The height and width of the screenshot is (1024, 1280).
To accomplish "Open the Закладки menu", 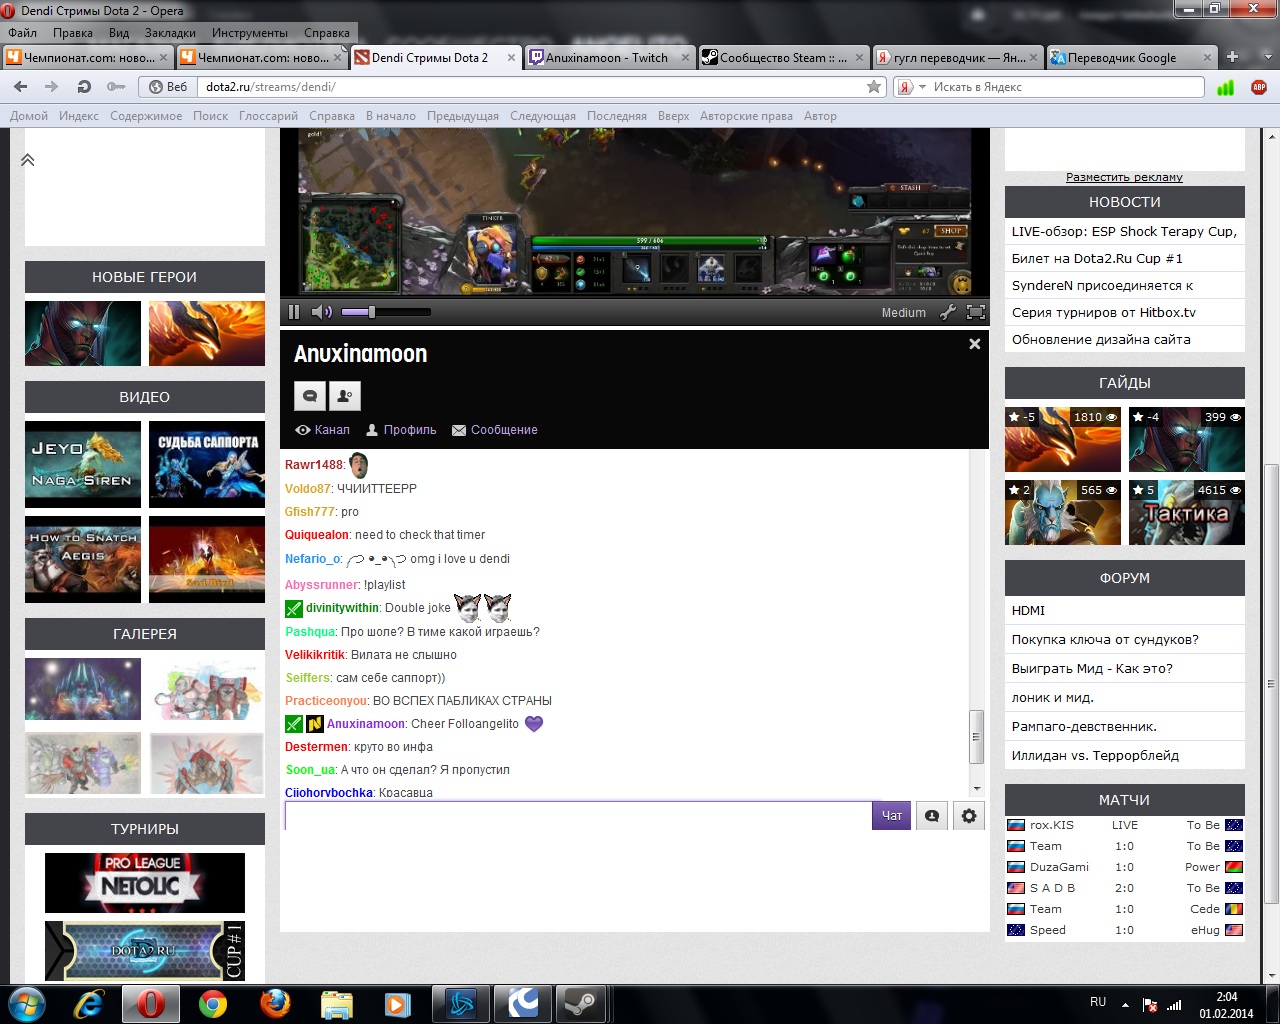I will pos(170,33).
